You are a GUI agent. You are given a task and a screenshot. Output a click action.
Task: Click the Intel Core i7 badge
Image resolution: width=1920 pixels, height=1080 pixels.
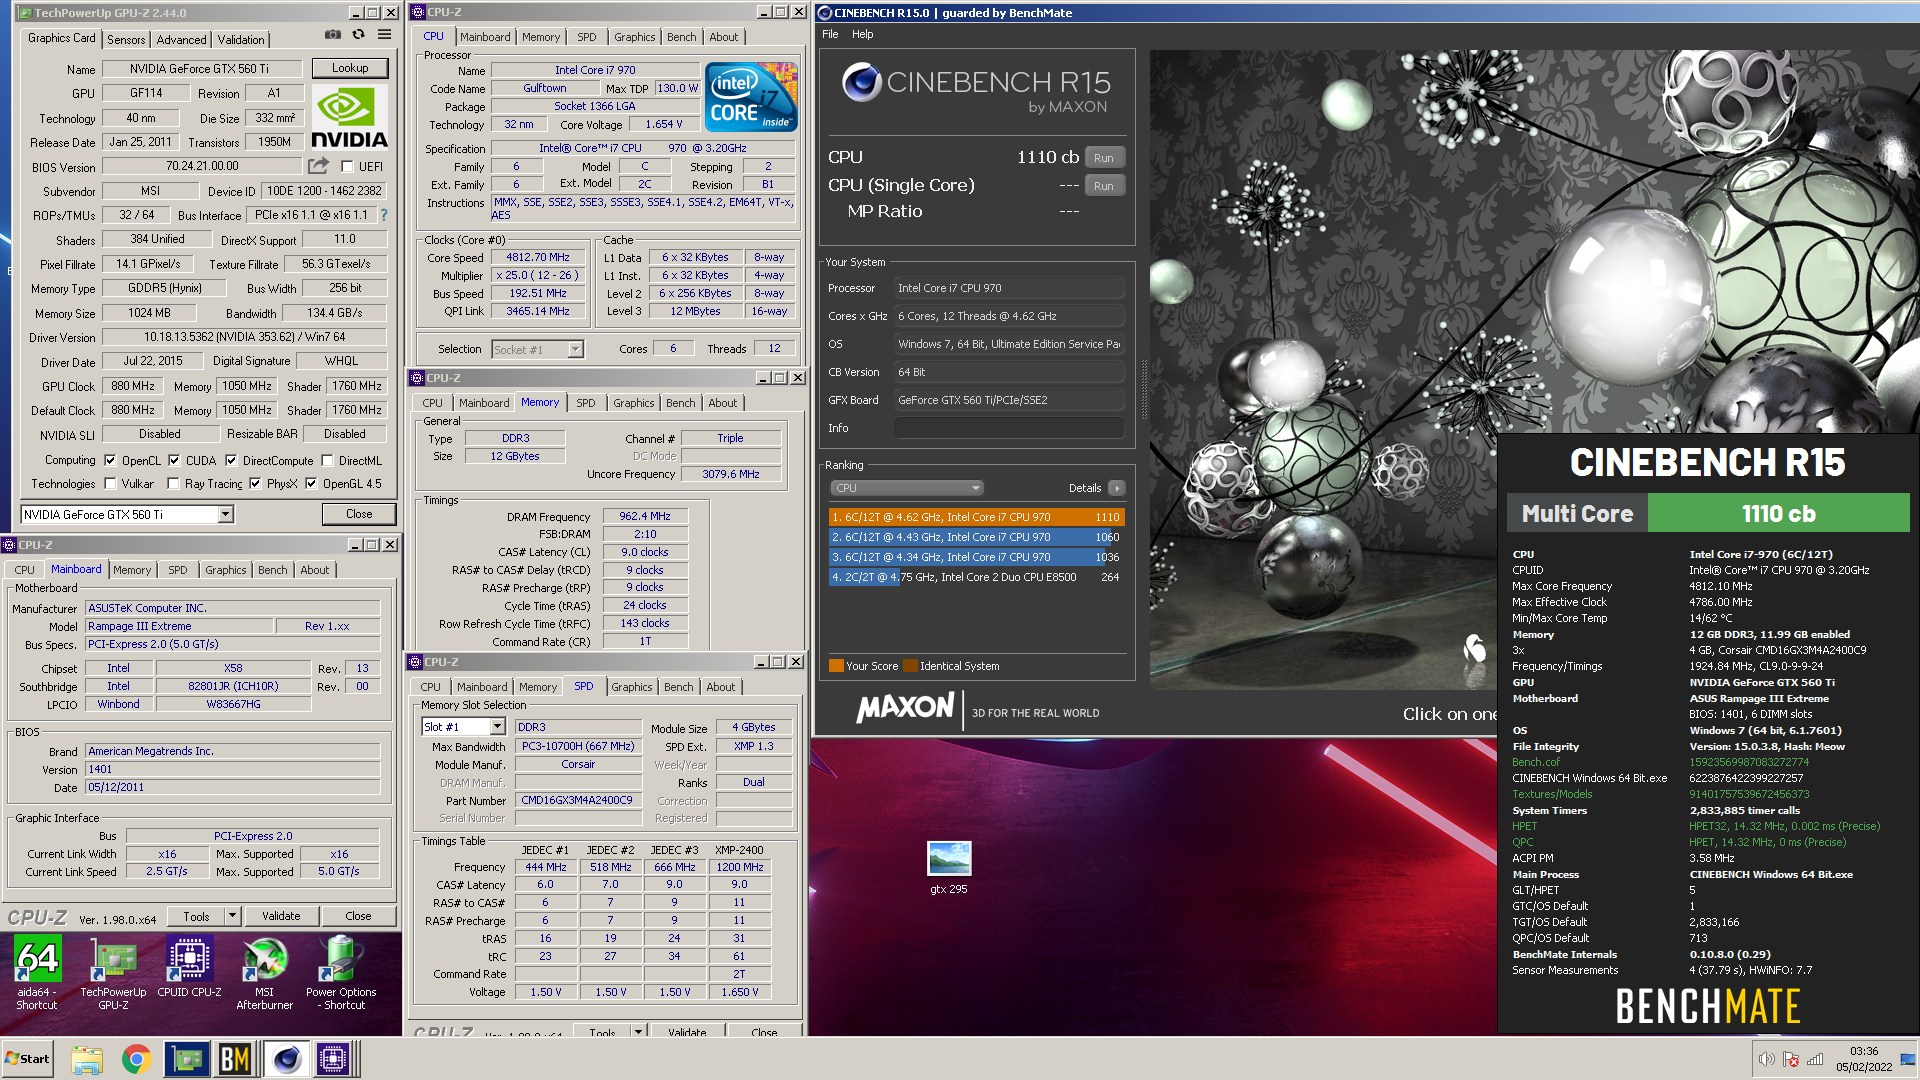tap(750, 96)
